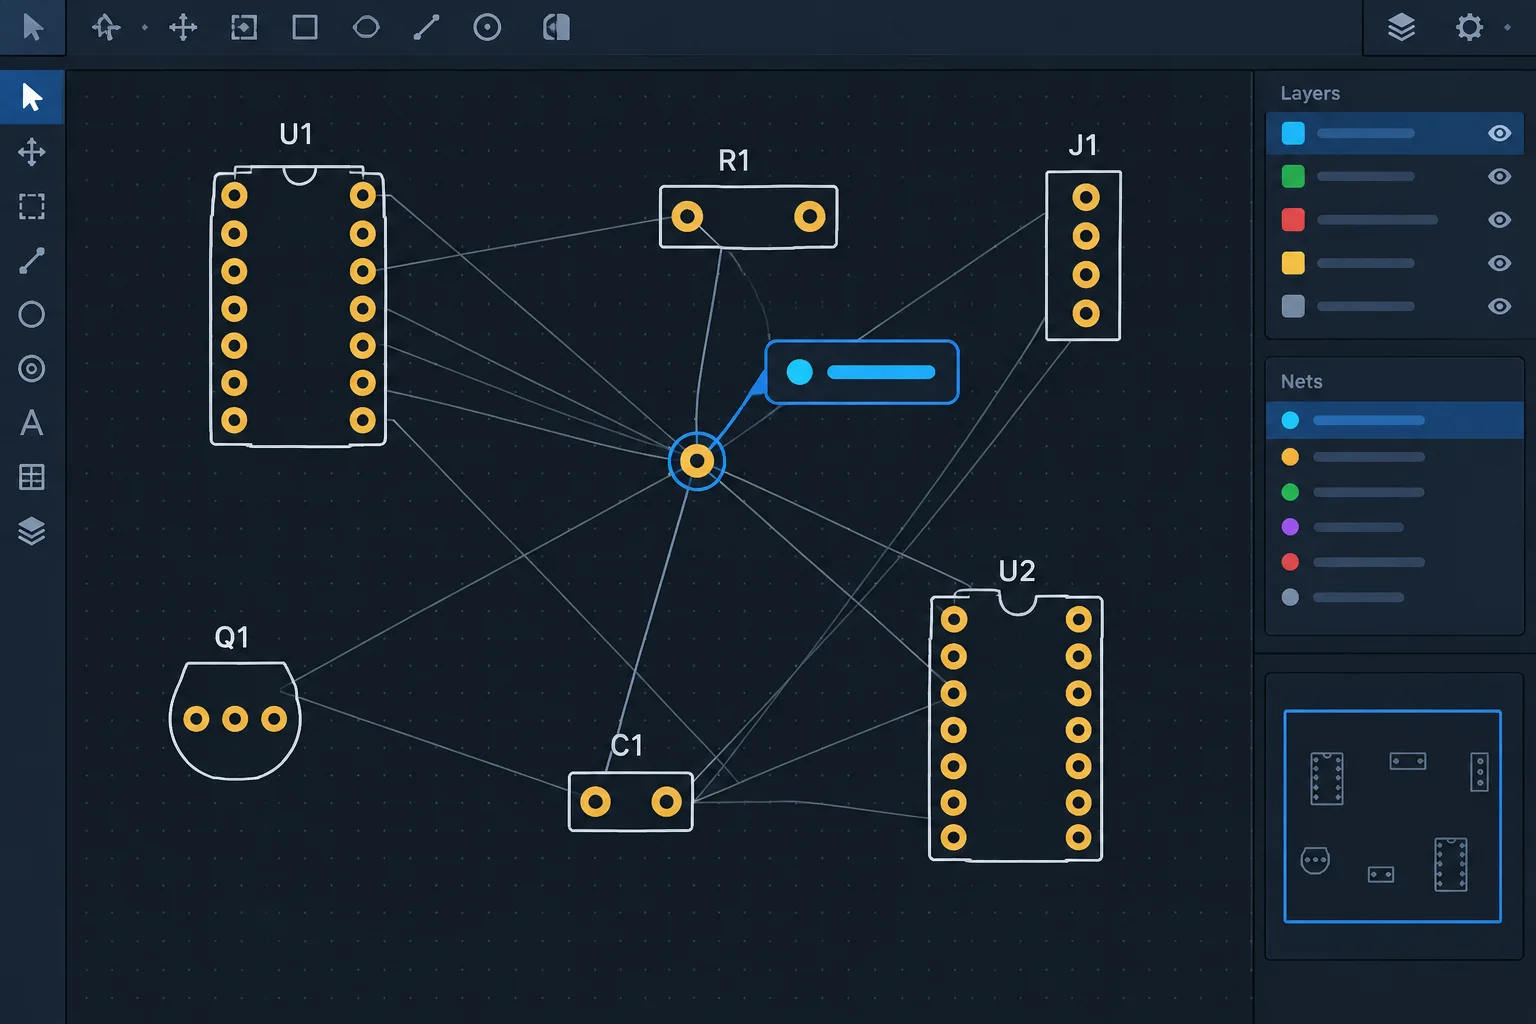Image resolution: width=1536 pixels, height=1024 pixels.
Task: Choose the concentric via tool in left sidebar
Action: point(32,368)
